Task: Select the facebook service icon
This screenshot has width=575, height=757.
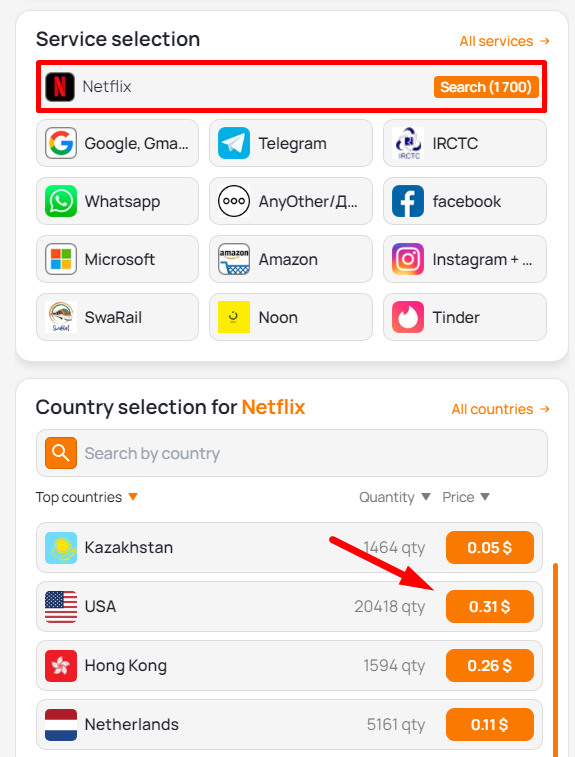Action: (408, 201)
